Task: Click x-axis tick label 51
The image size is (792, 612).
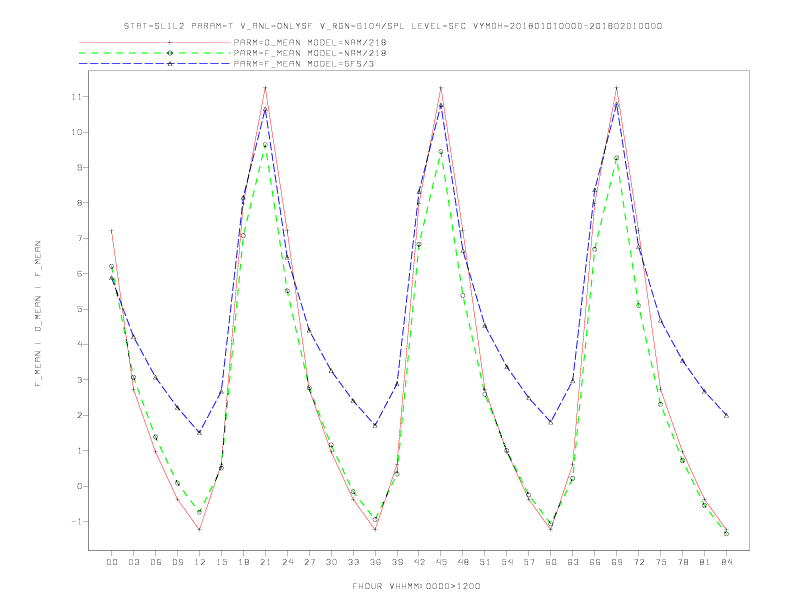Action: pyautogui.click(x=485, y=562)
